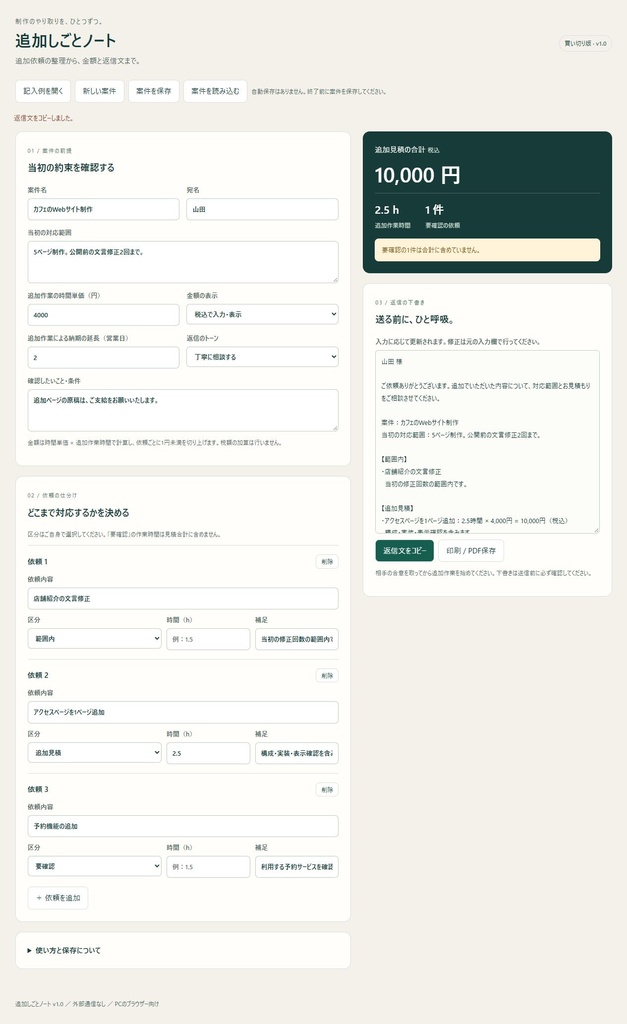This screenshot has width=627, height=1024.
Task: Add another request with ＋ 依頼を追加
Action: pyautogui.click(x=58, y=898)
